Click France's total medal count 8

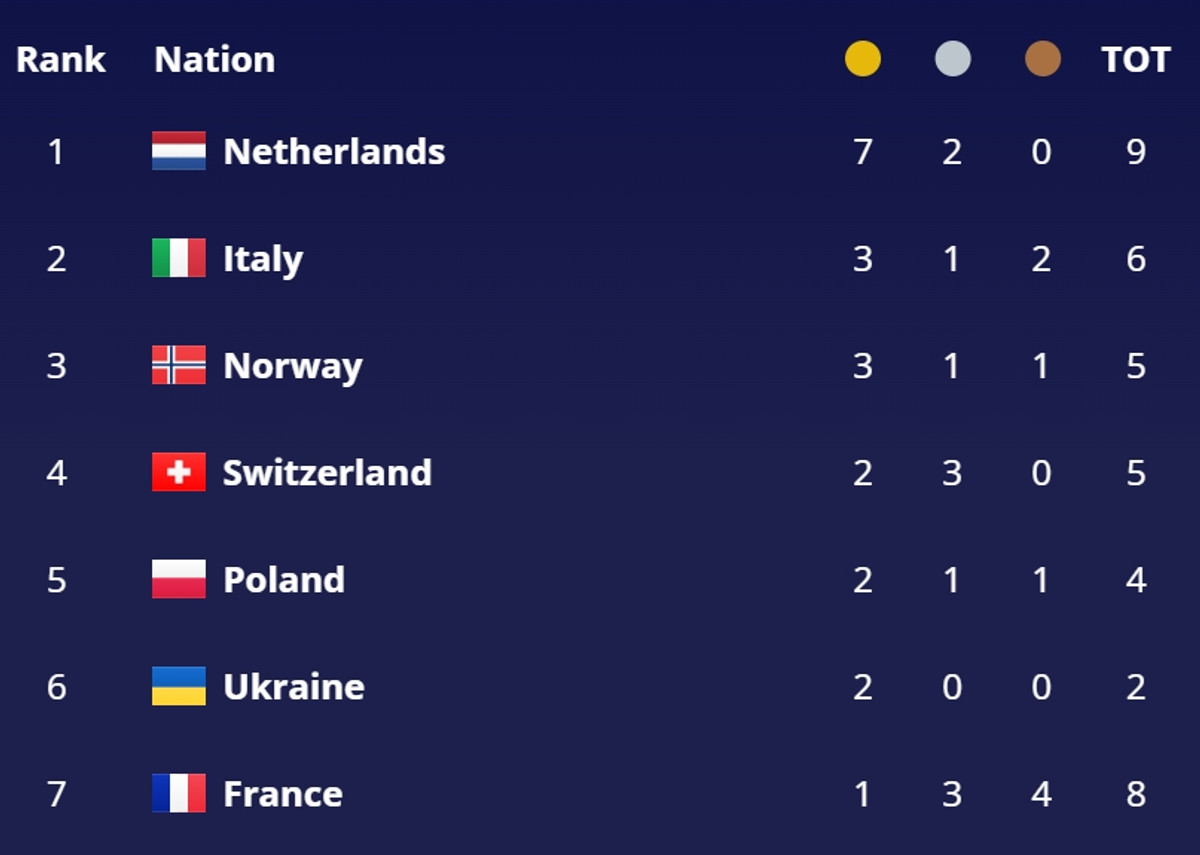pos(1135,794)
